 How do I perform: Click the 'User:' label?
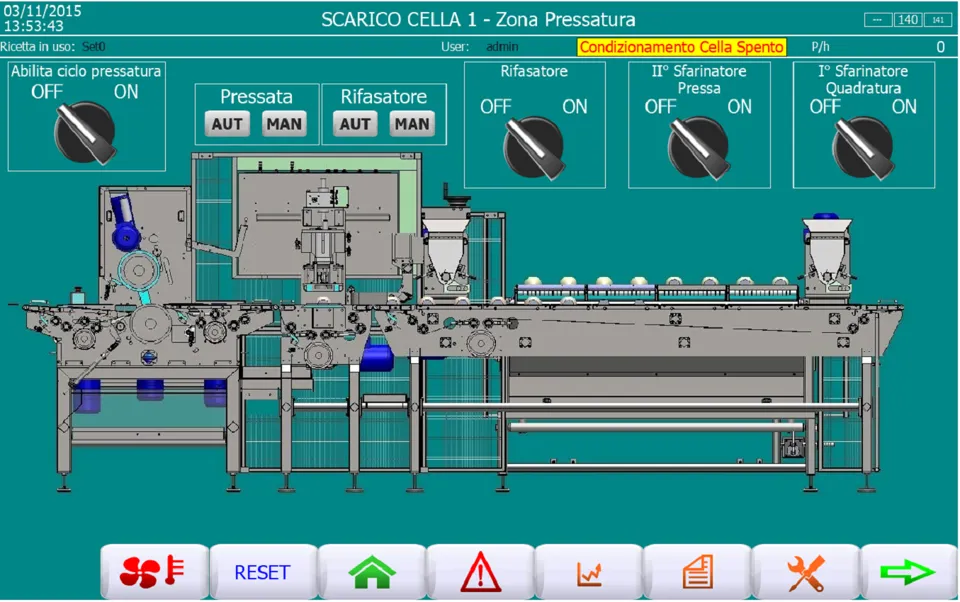coord(455,47)
